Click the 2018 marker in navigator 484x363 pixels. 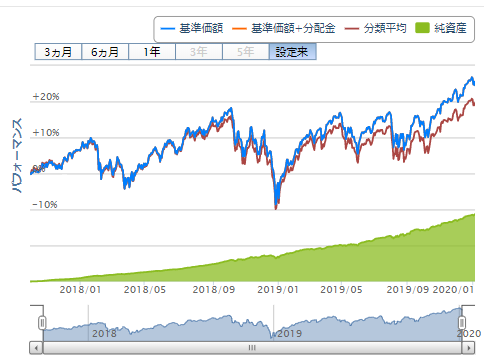104,333
